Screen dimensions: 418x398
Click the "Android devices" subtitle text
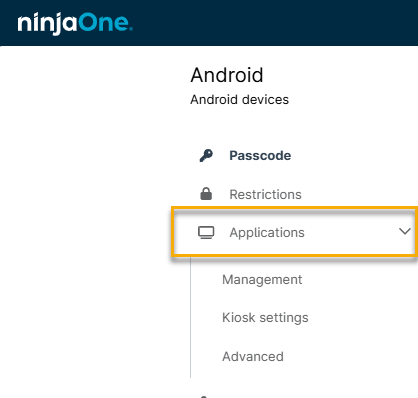coord(239,100)
